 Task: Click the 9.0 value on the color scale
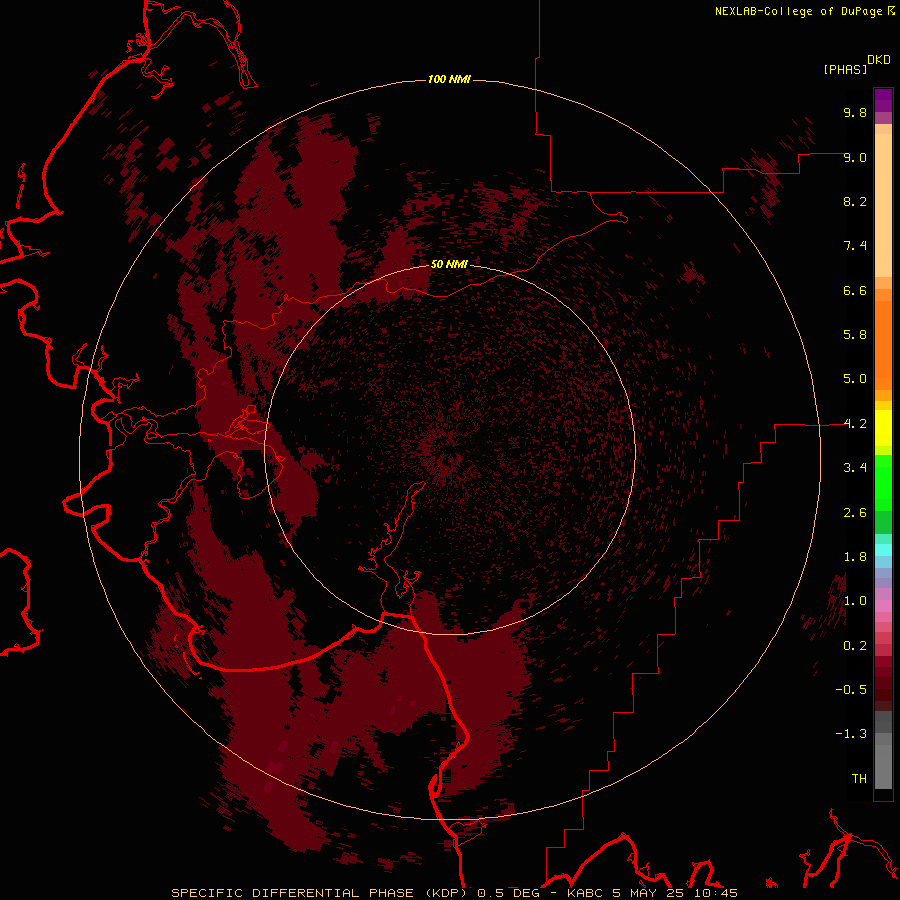tap(855, 157)
